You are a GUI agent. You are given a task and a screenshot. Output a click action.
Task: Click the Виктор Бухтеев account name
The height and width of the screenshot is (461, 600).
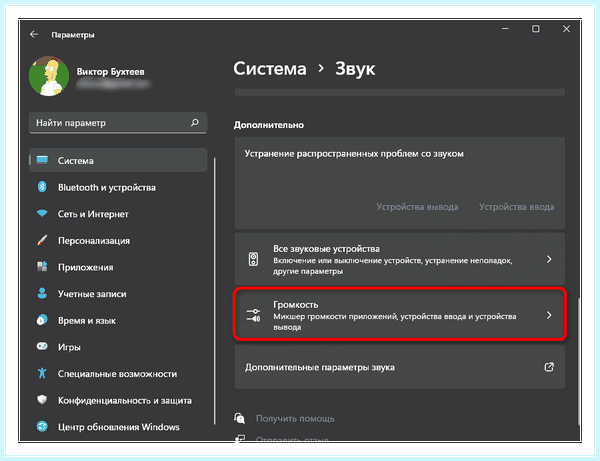tap(111, 72)
